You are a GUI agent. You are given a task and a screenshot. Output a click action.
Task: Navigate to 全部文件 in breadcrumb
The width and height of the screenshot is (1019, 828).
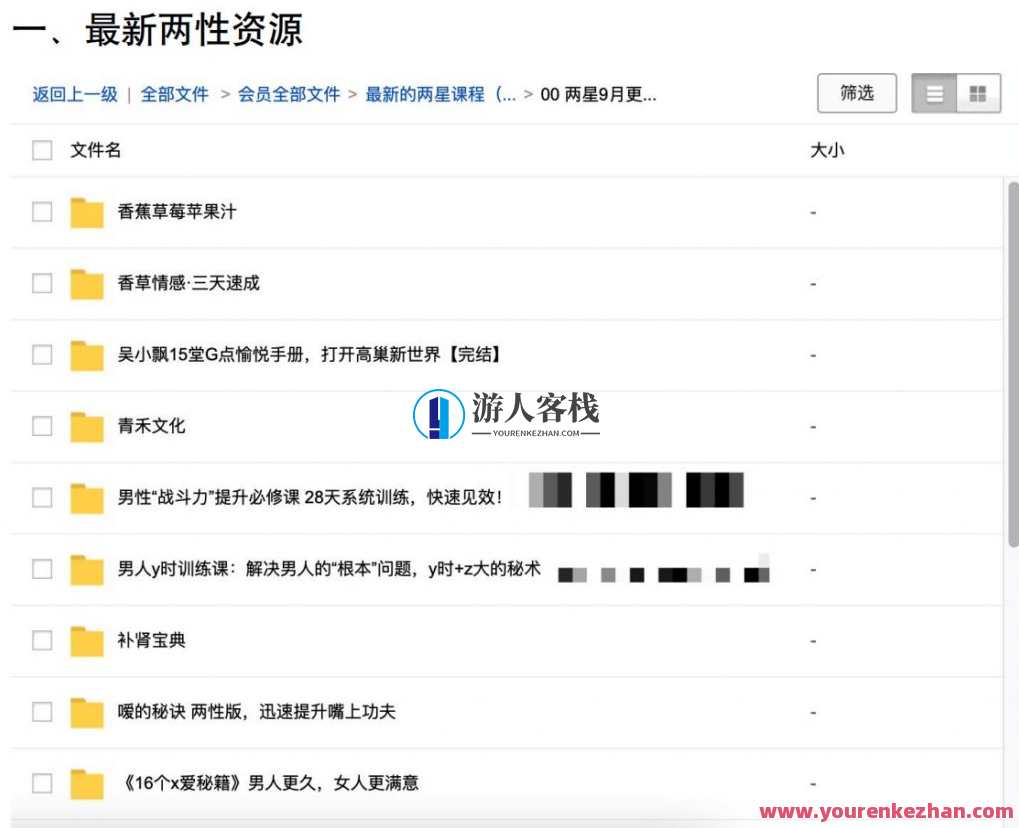click(x=176, y=94)
